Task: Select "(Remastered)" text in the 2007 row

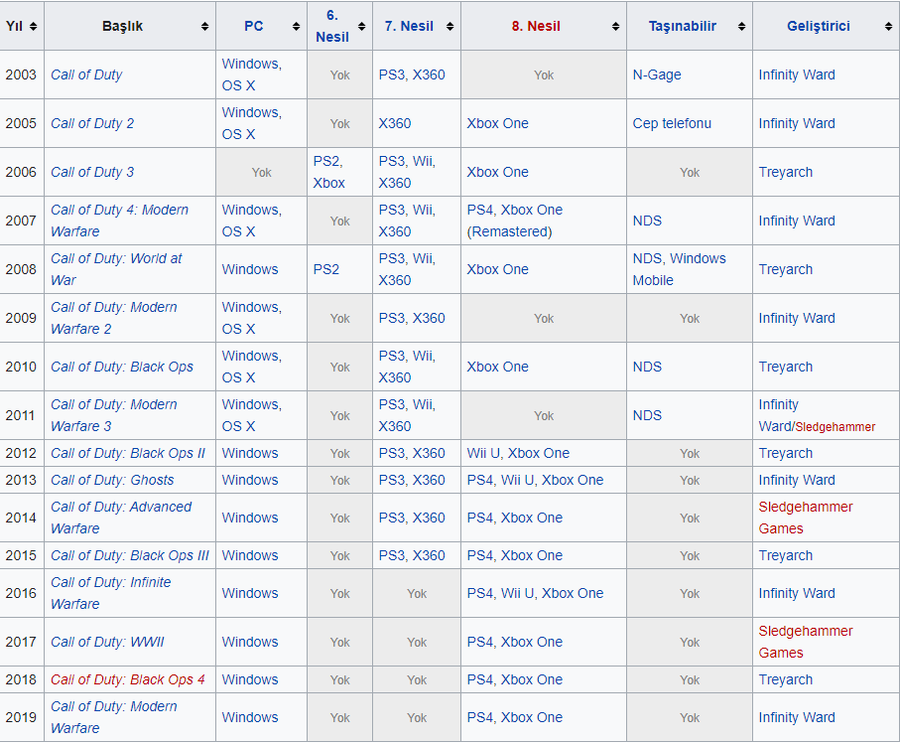Action: (x=509, y=232)
